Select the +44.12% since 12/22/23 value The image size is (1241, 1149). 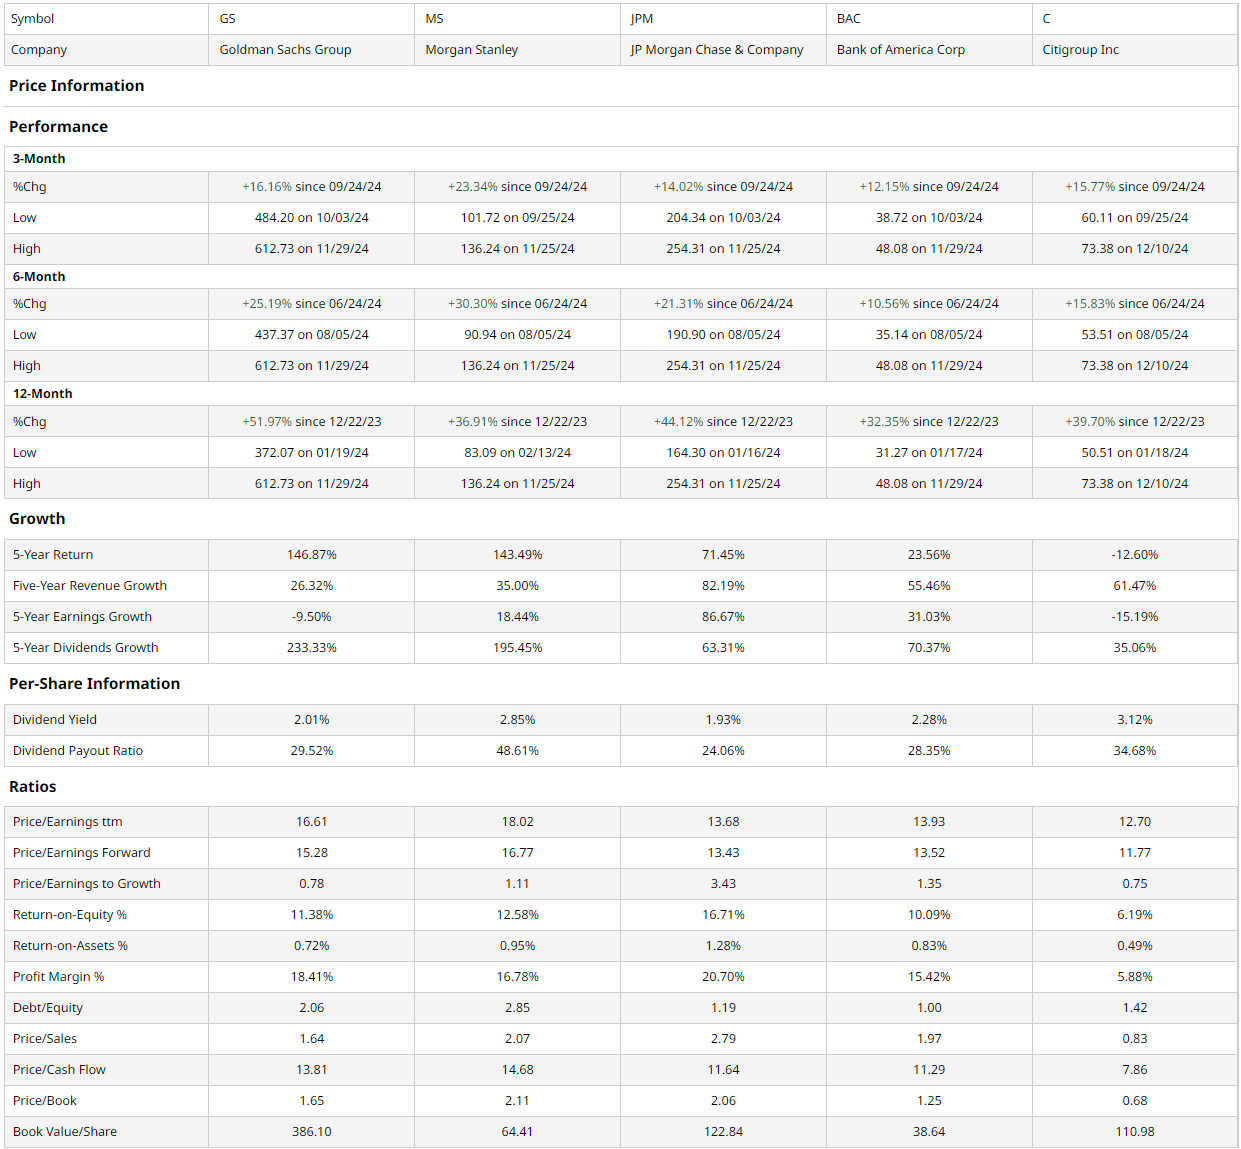pyautogui.click(x=724, y=422)
